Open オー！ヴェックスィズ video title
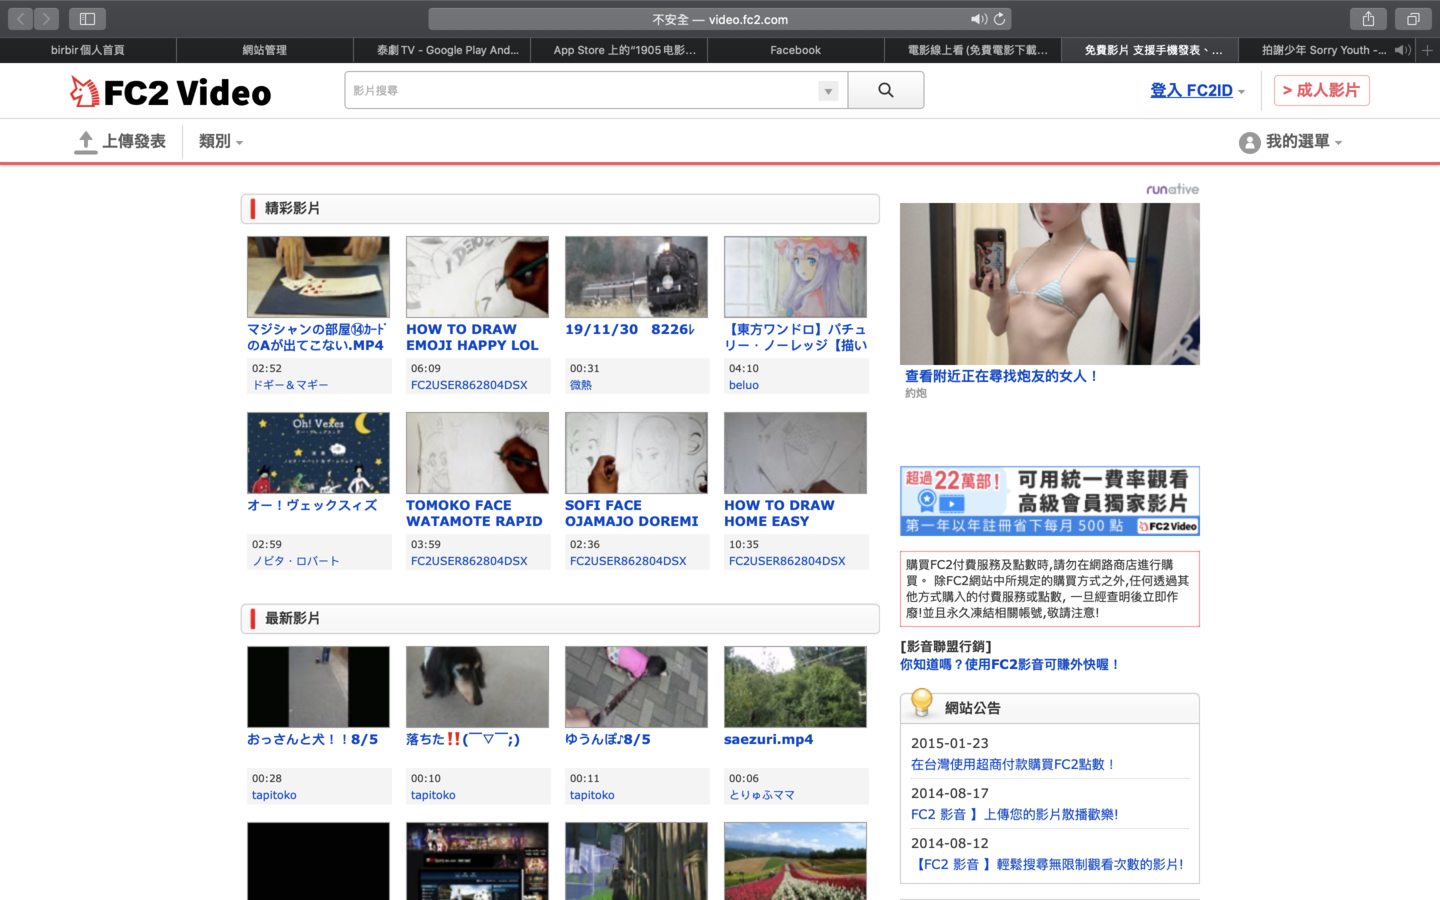The width and height of the screenshot is (1440, 900). [x=312, y=505]
